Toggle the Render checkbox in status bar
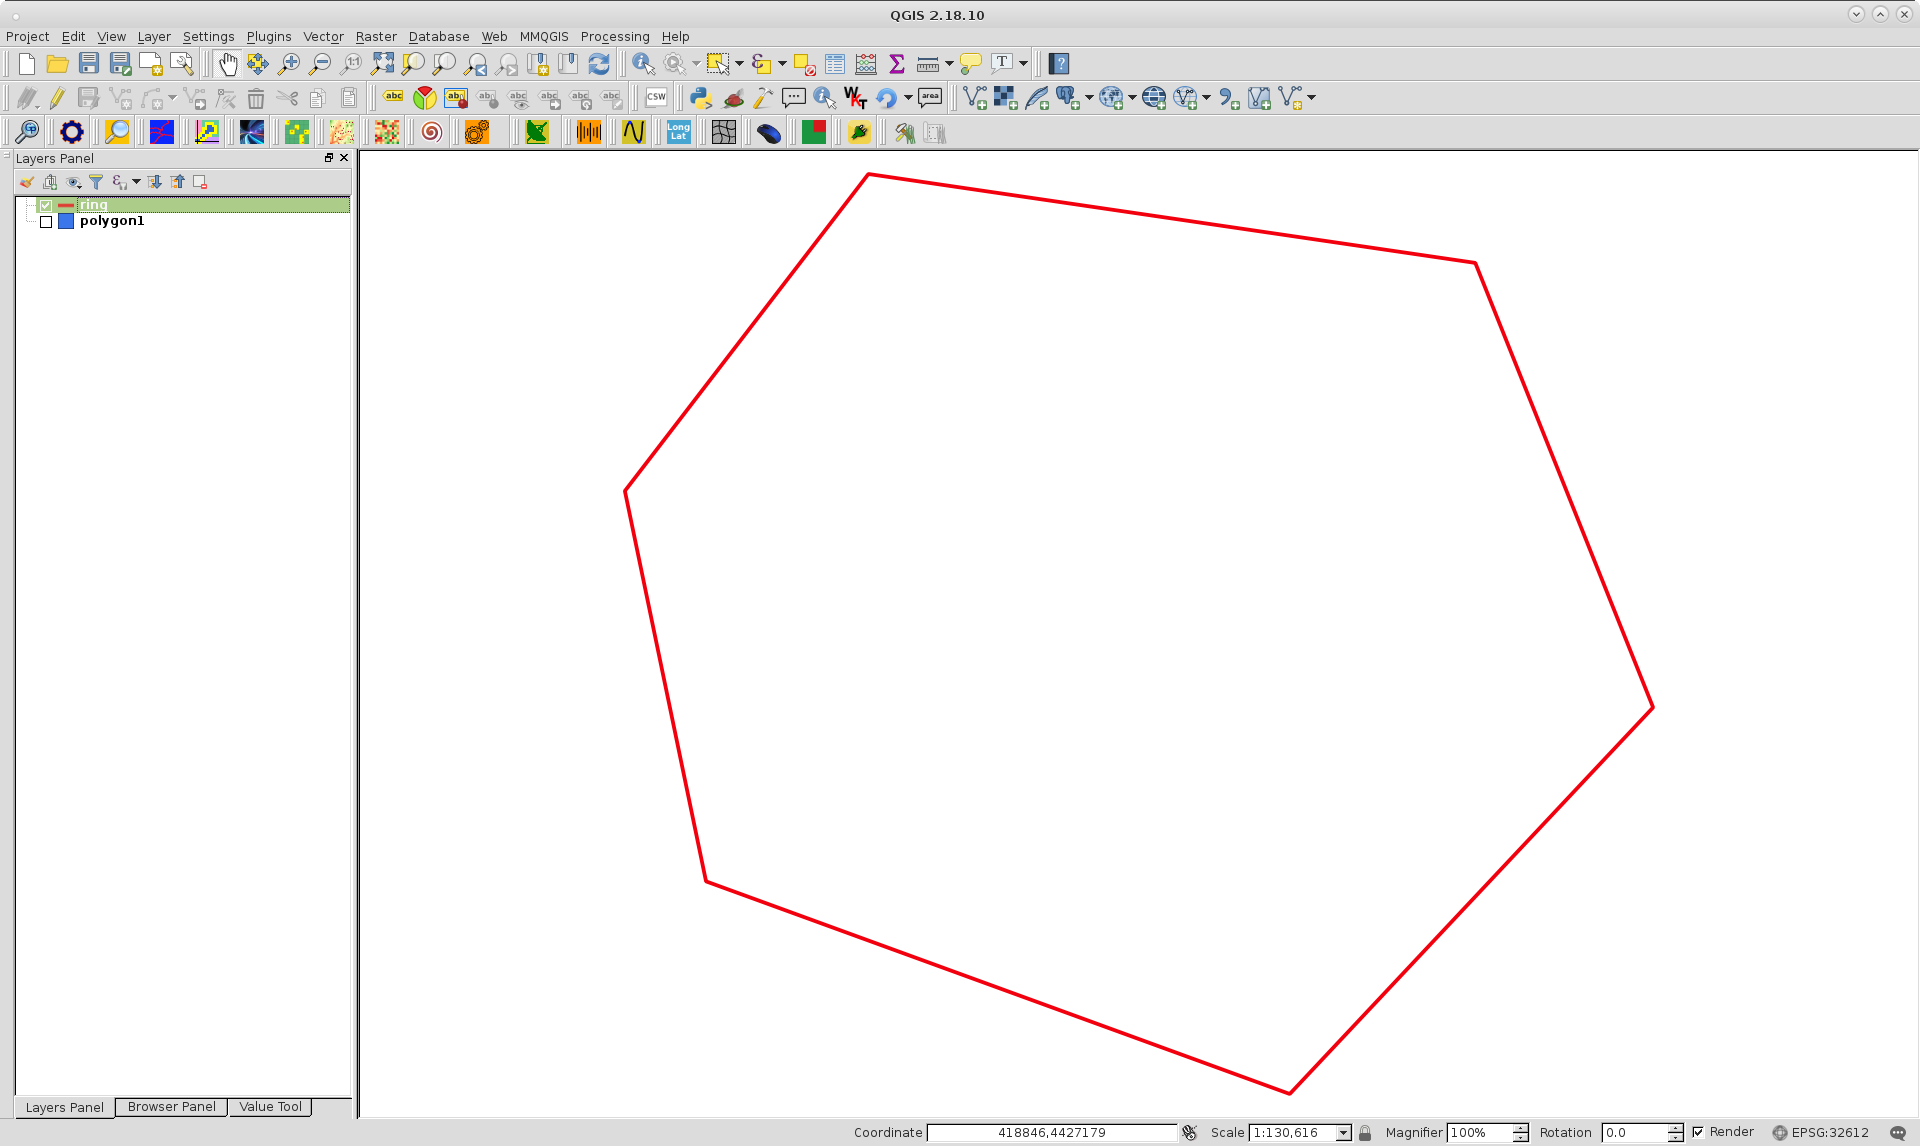The width and height of the screenshot is (1920, 1146). [1698, 1132]
